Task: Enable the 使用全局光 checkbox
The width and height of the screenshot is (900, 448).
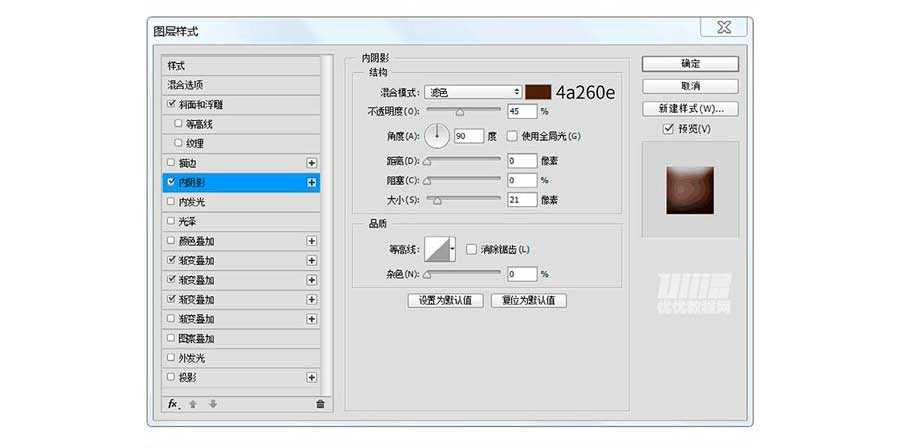Action: 512,136
